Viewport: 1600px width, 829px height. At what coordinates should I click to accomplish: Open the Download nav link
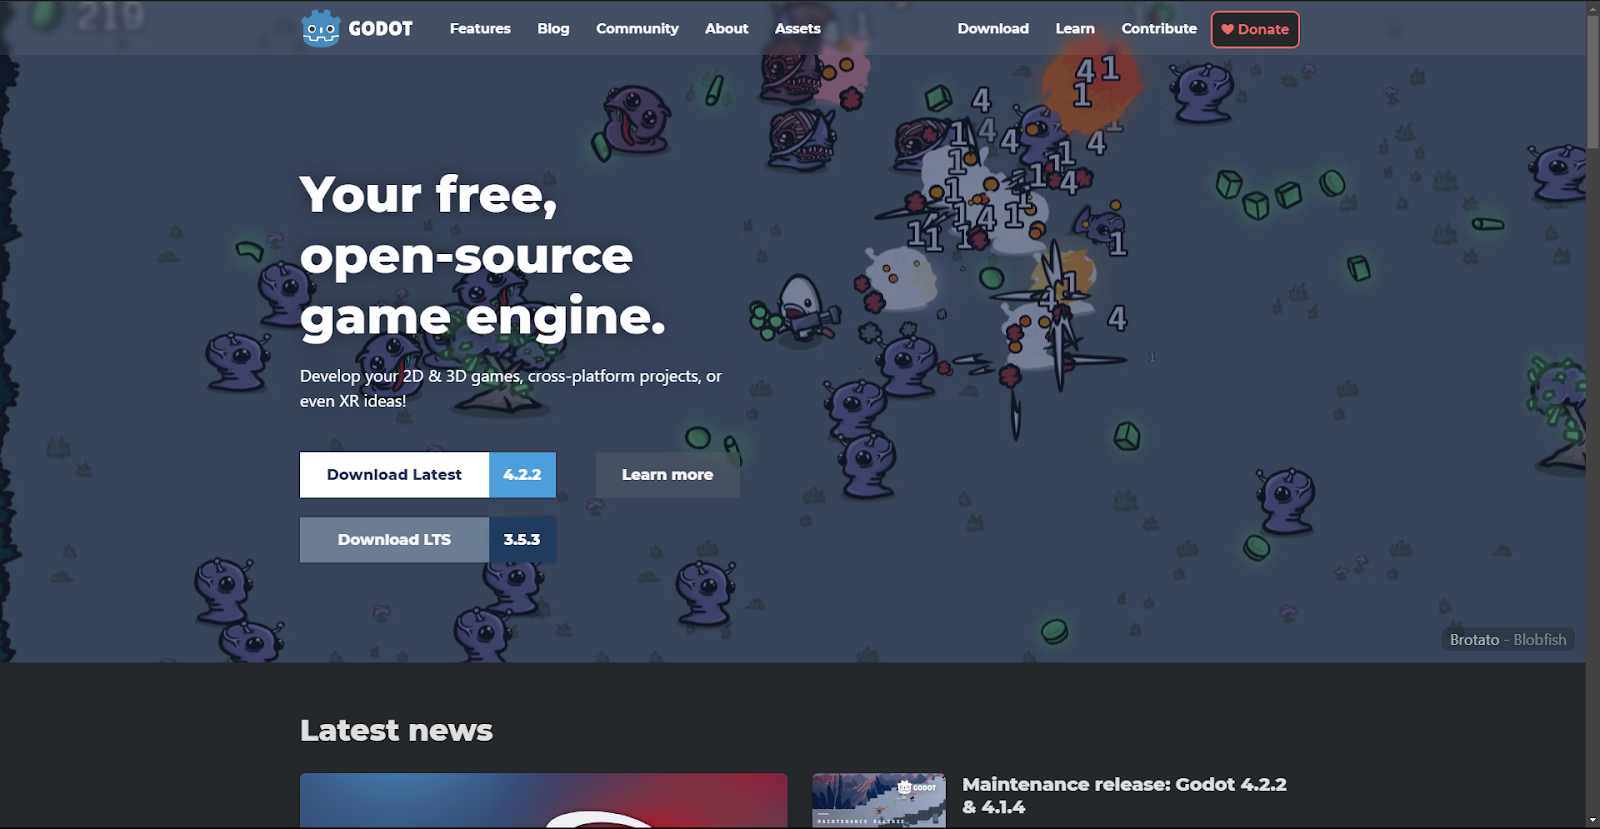coord(993,29)
